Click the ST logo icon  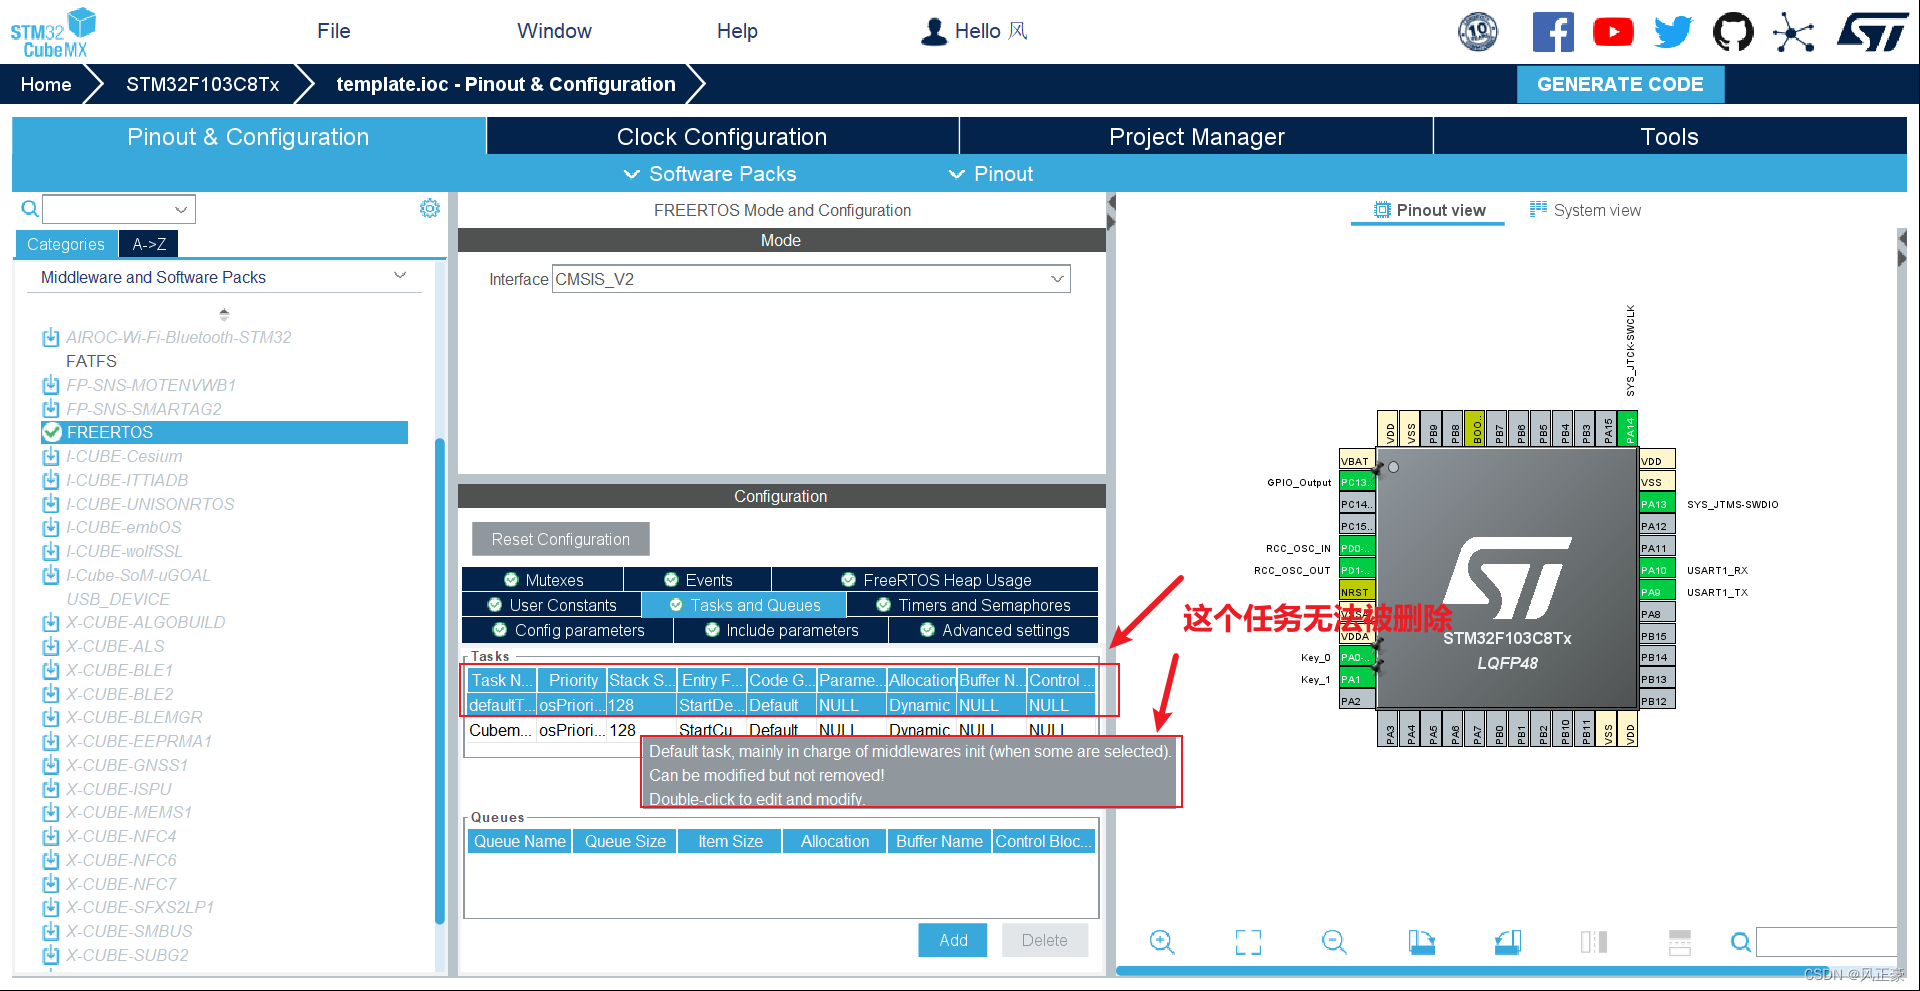1872,32
